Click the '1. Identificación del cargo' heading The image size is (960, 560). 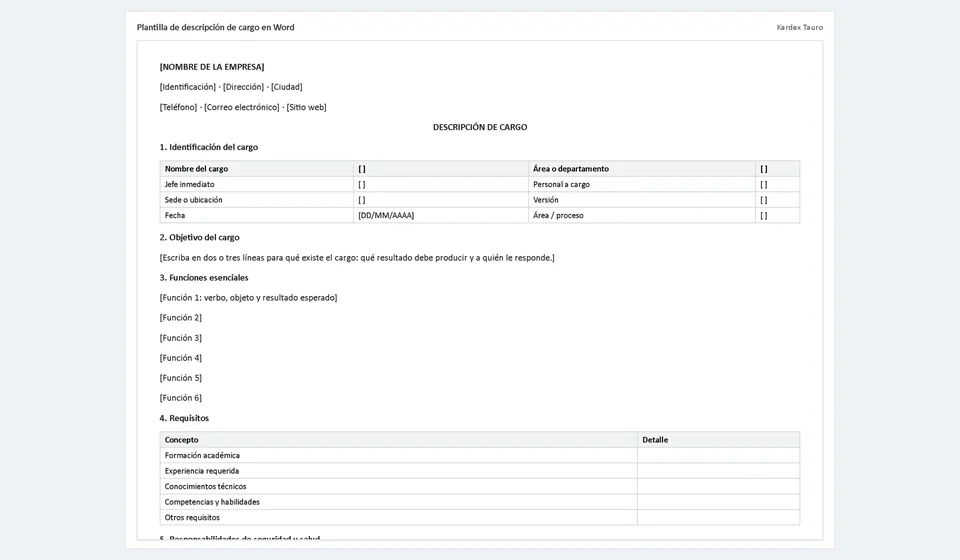coord(209,147)
